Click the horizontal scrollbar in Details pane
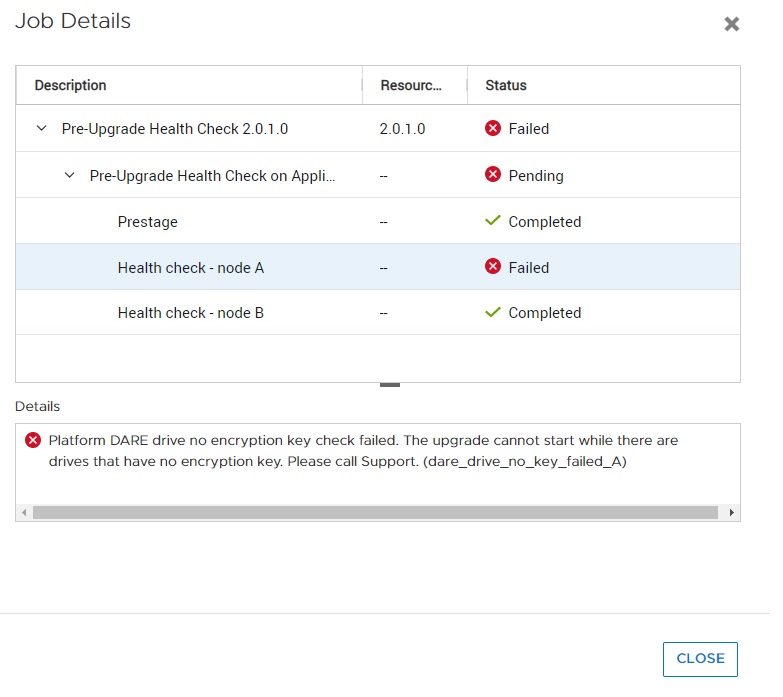 [x=375, y=512]
